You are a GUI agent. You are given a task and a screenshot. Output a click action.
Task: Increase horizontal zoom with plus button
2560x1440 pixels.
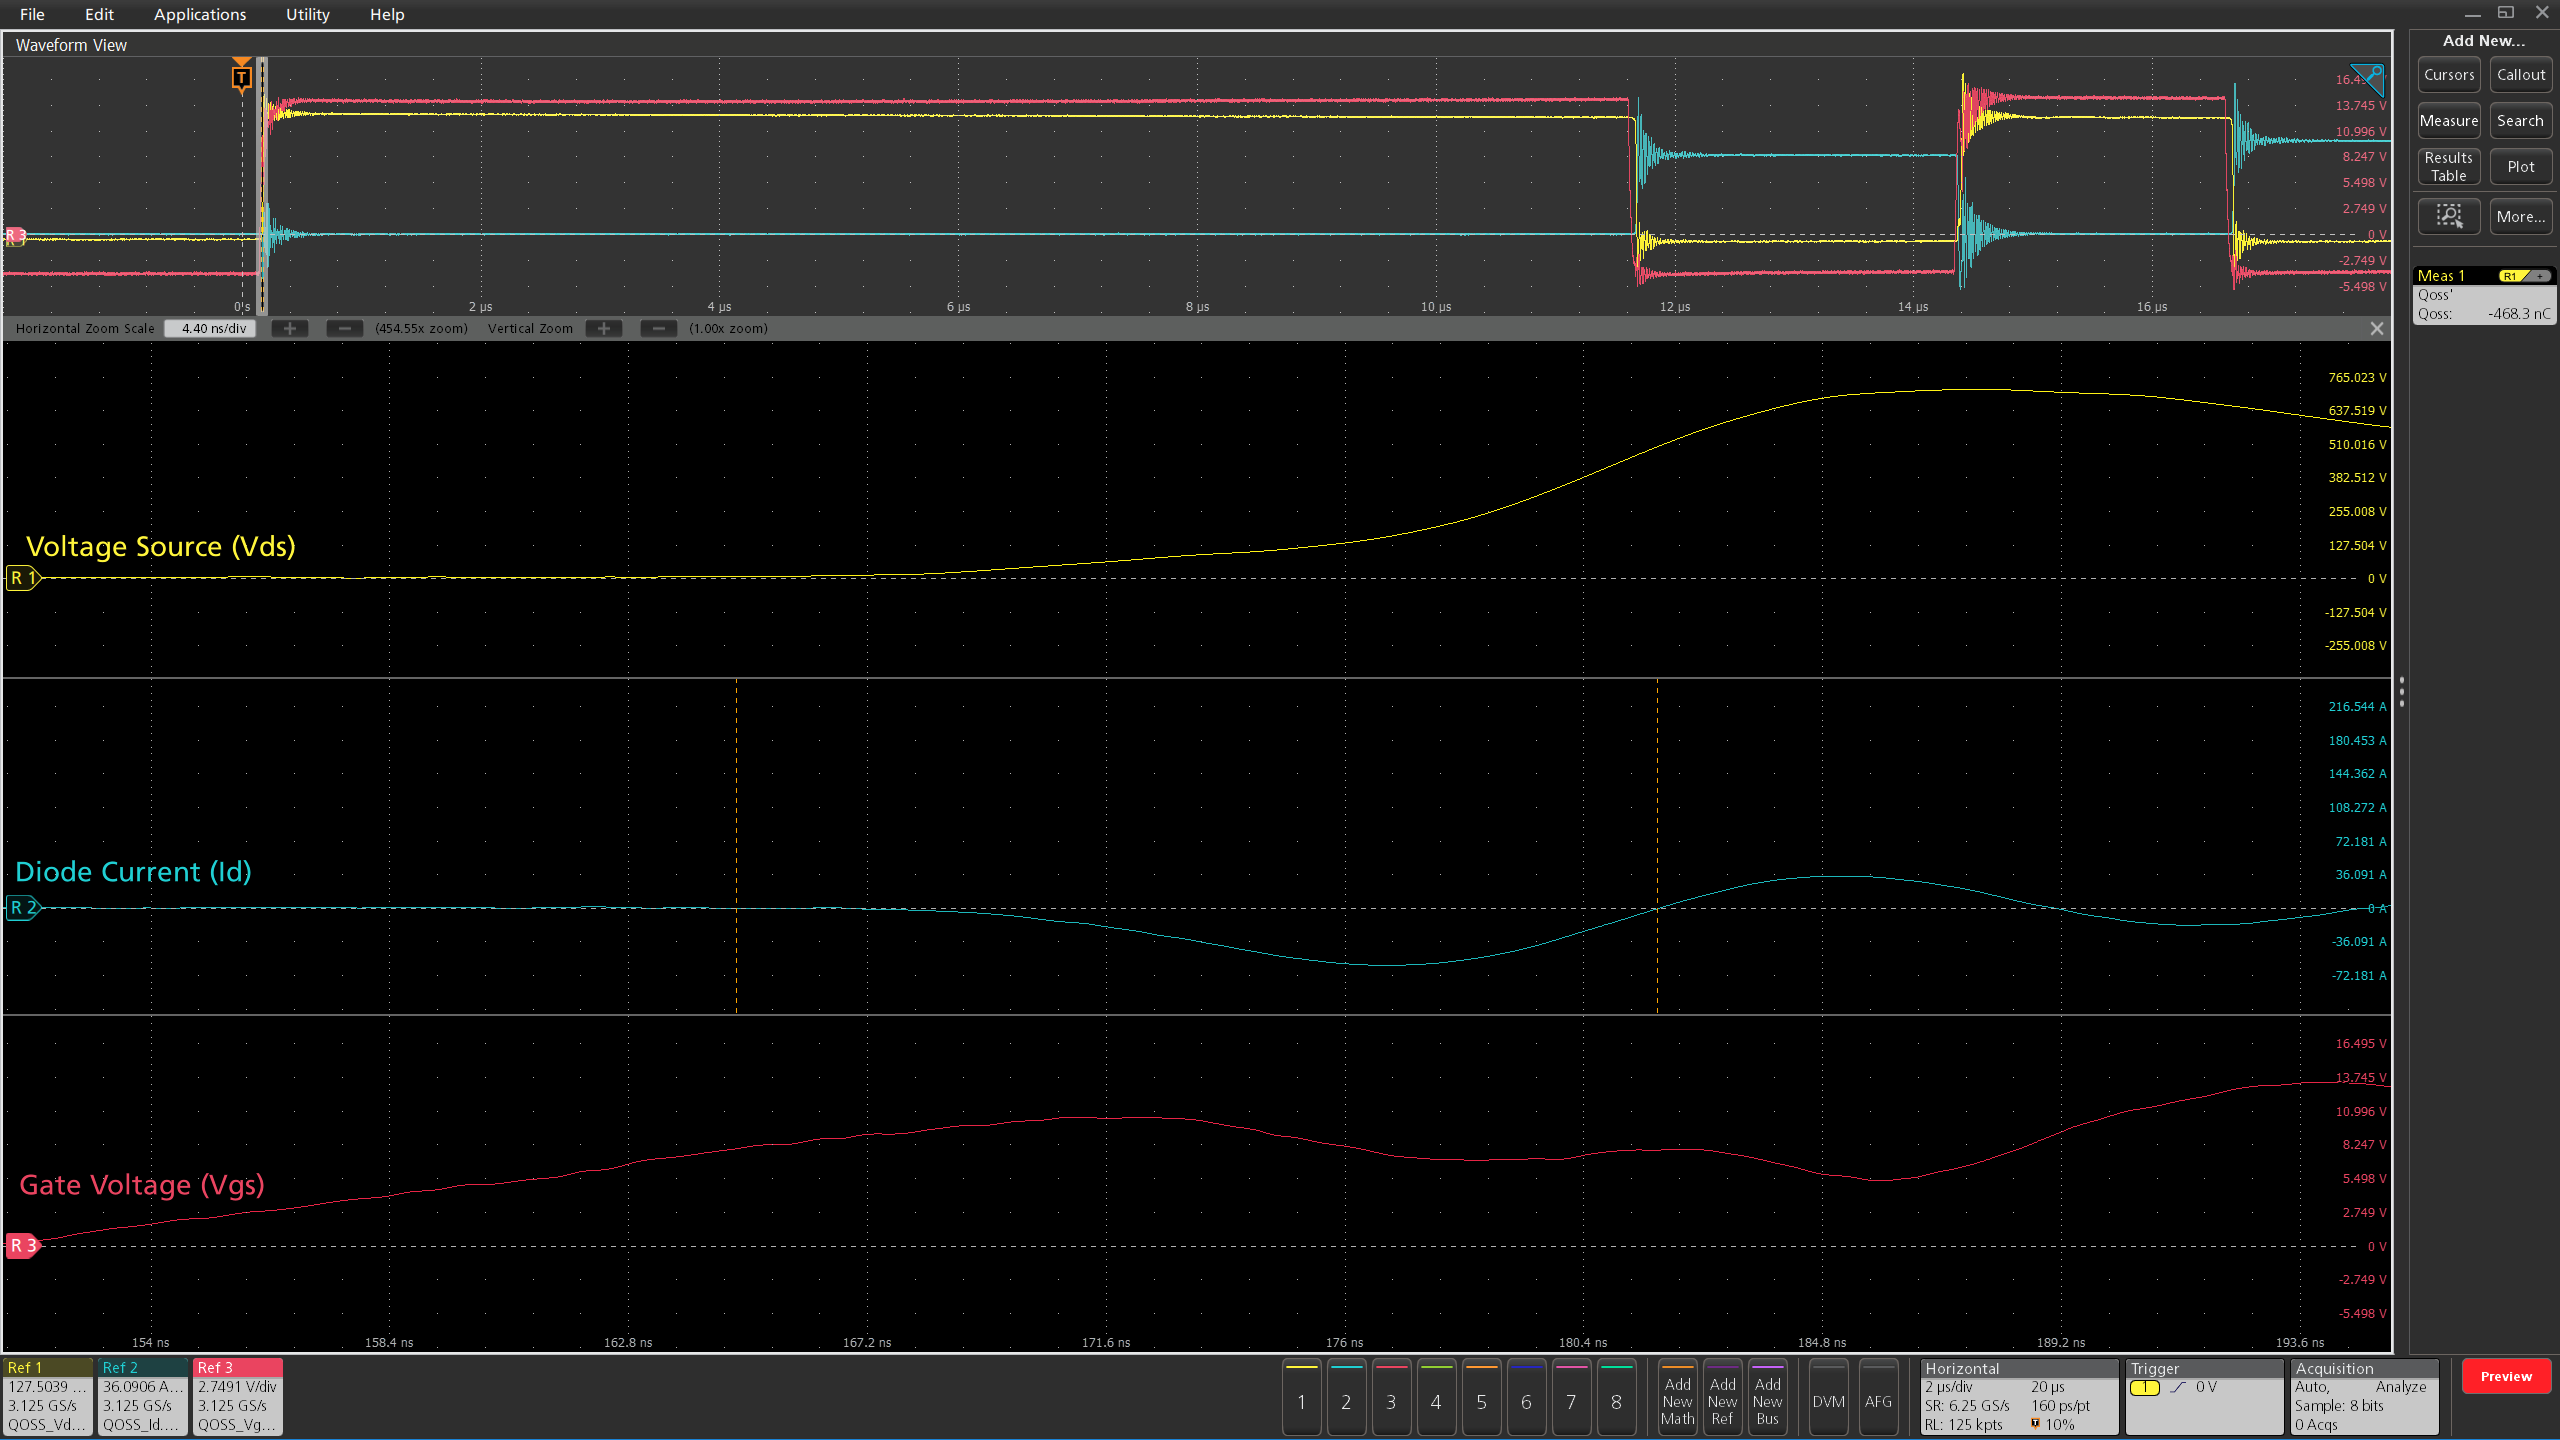pyautogui.click(x=290, y=328)
